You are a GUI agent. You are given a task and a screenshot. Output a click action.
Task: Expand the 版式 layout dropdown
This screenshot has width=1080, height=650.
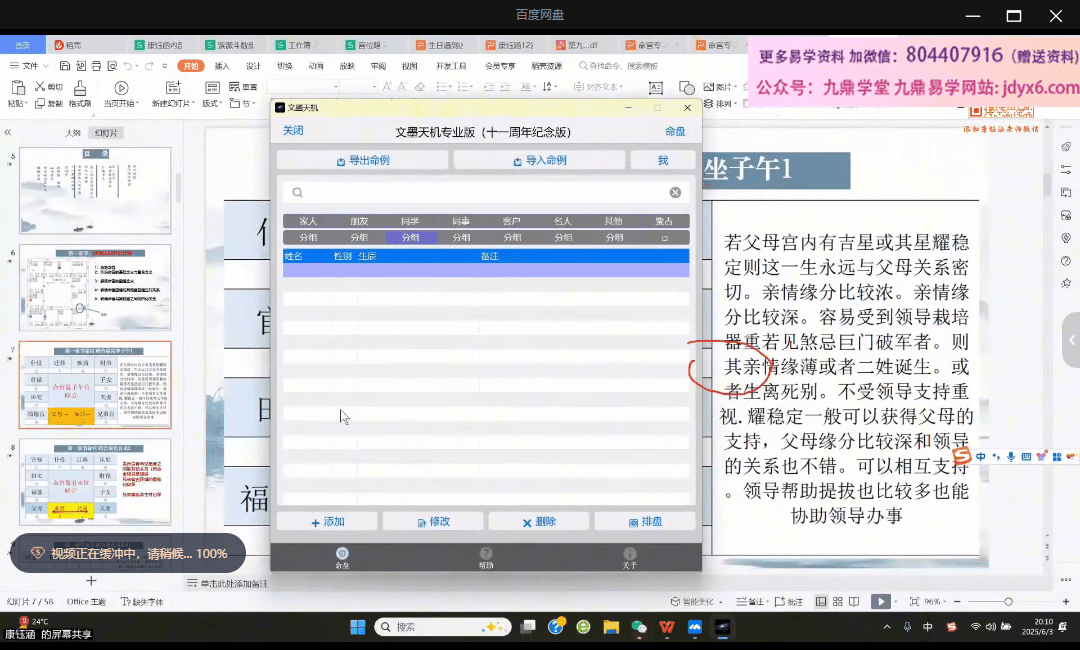tap(211, 103)
